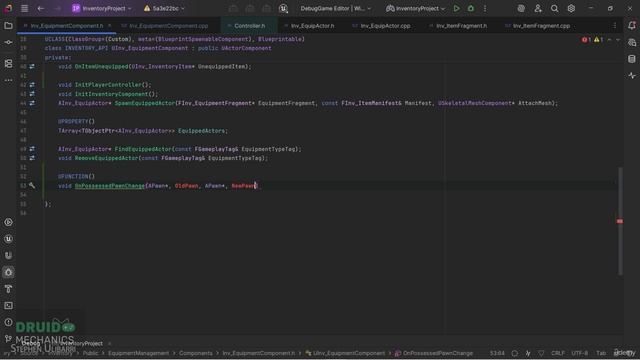Screen dimensions: 640x360
Task: Run the project with the green play icon
Action: pos(456,8)
